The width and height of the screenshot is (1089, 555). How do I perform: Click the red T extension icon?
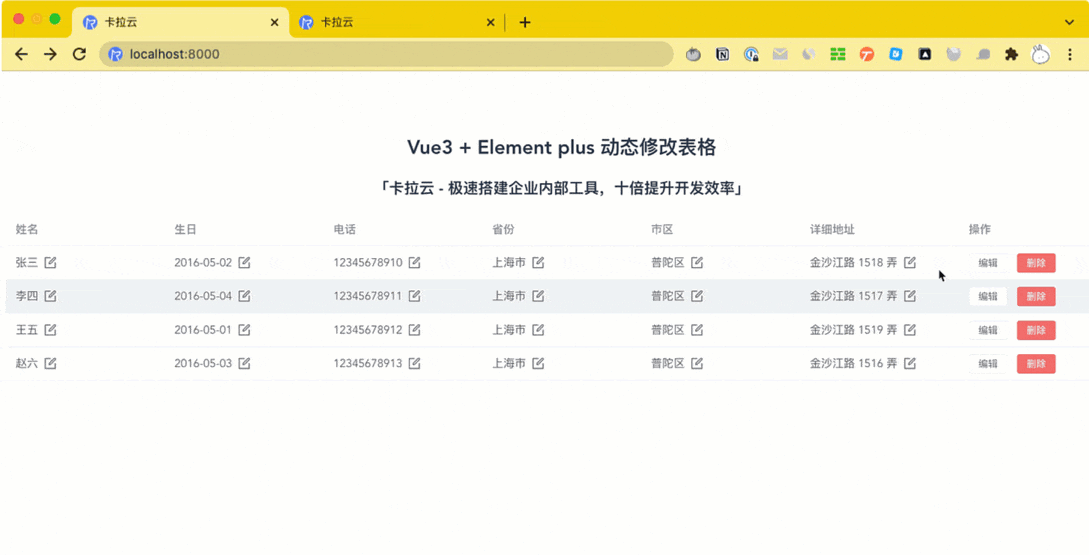[x=867, y=54]
